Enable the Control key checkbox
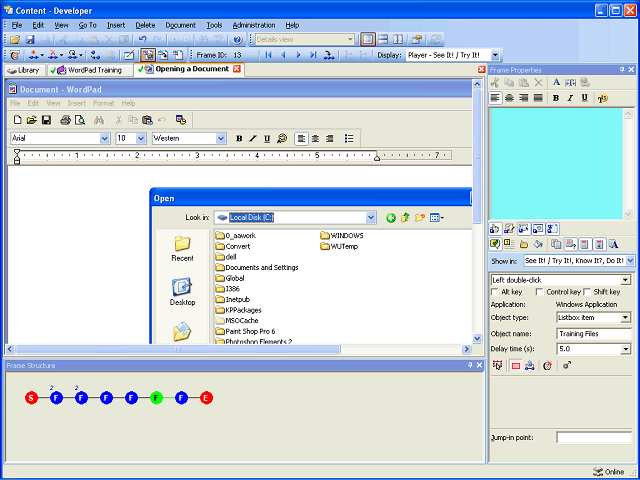 pos(540,292)
